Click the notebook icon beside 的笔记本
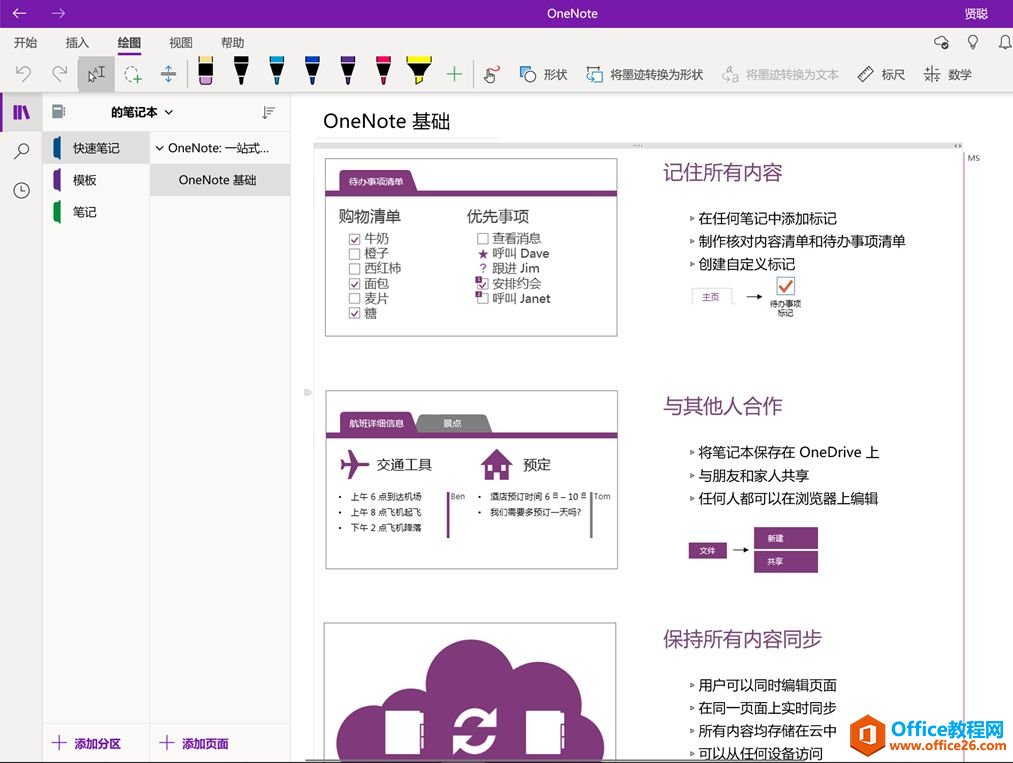Screen dimensions: 1013x763 (59, 112)
